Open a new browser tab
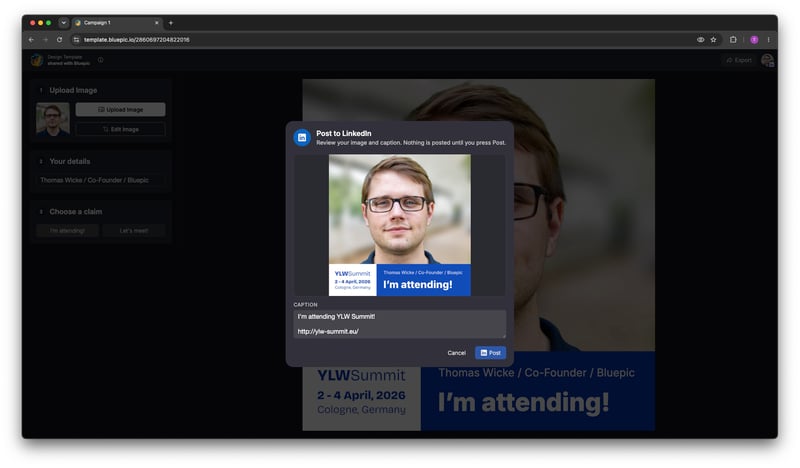800x468 pixels. click(x=170, y=22)
